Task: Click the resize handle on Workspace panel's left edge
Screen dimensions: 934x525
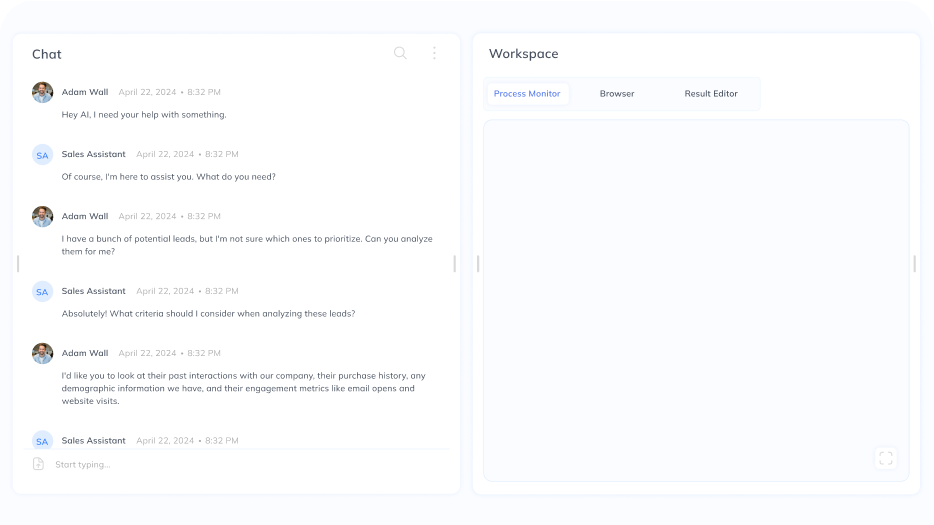Action: [478, 263]
